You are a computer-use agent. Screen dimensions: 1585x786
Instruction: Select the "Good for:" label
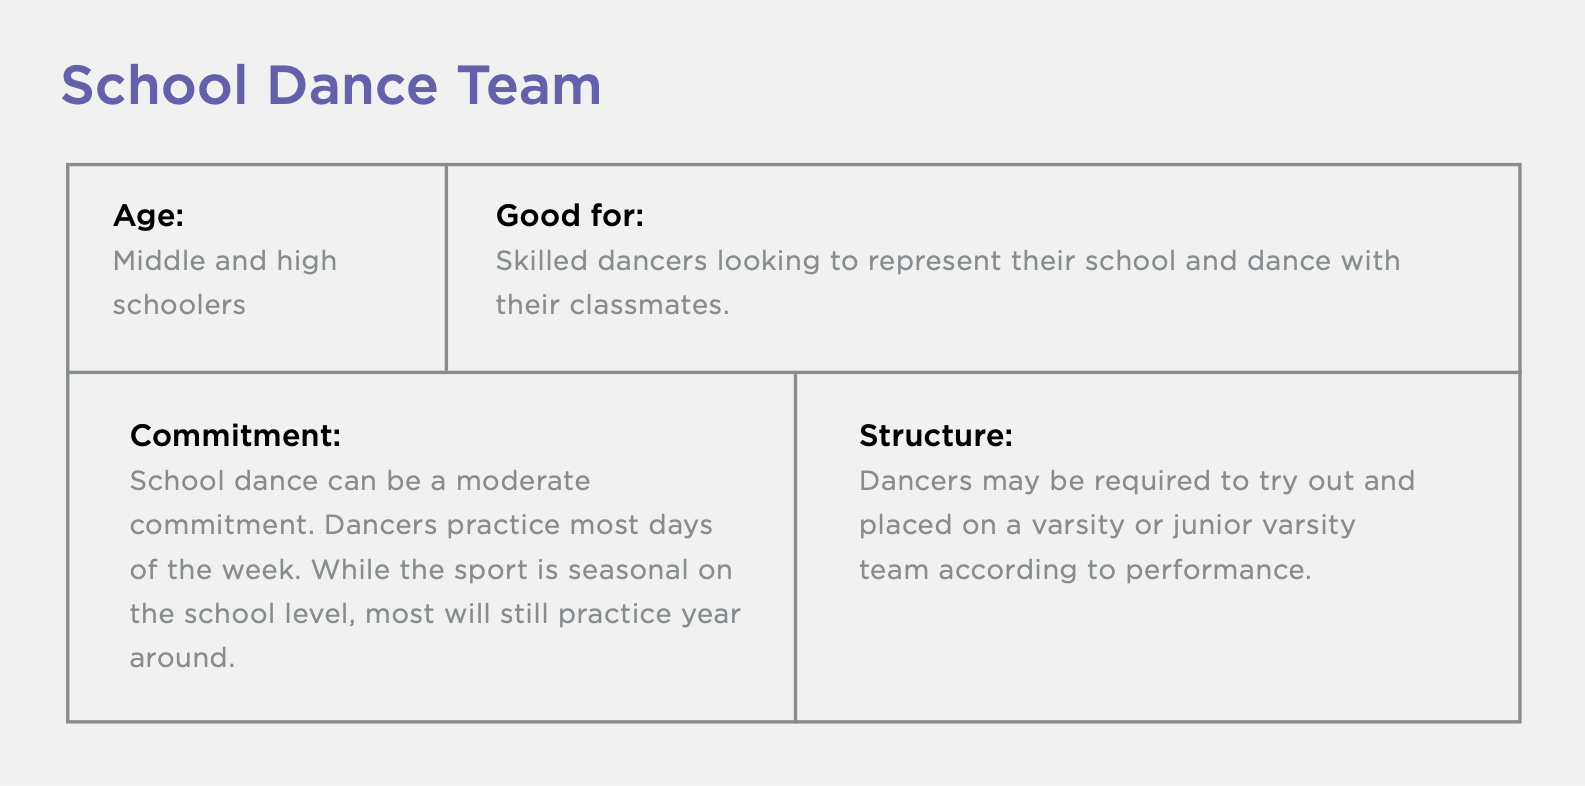(570, 216)
